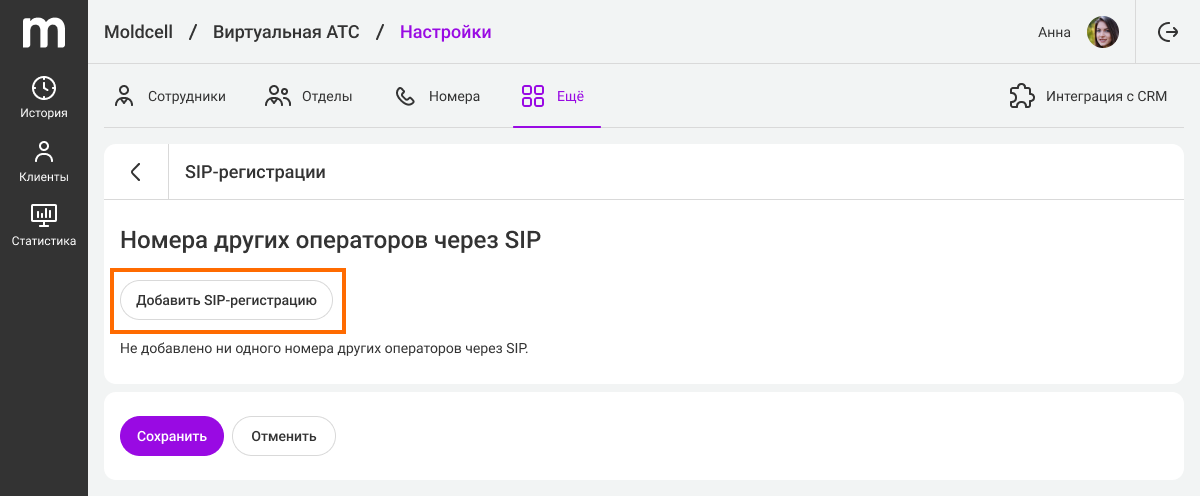Open Статистика from the sidebar chart icon
This screenshot has width=1200, height=496.
(x=44, y=214)
